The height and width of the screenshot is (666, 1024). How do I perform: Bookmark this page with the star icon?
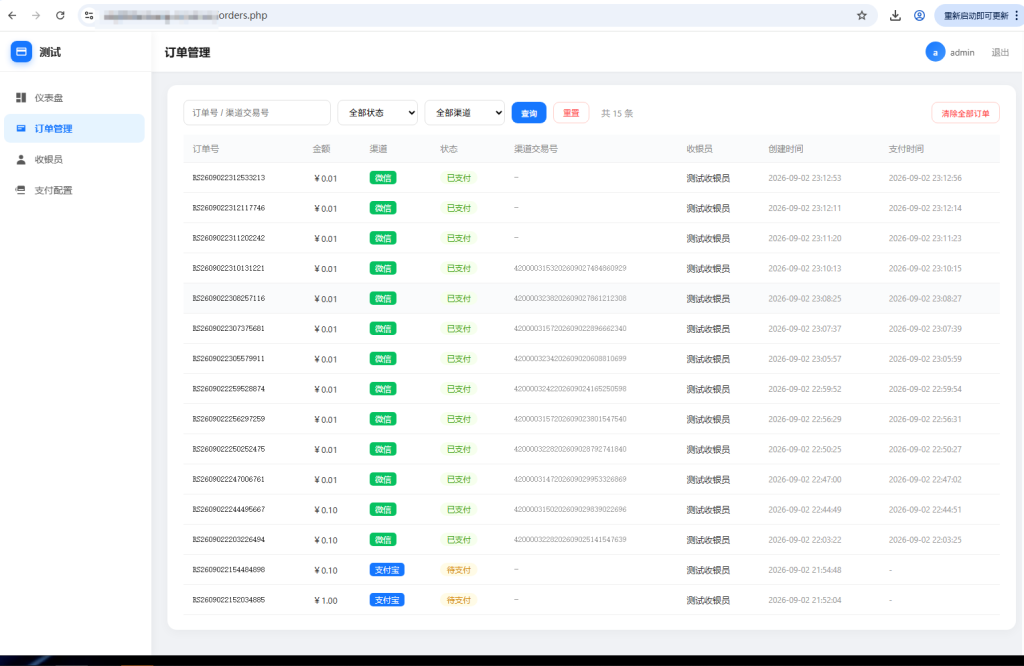[x=862, y=16]
